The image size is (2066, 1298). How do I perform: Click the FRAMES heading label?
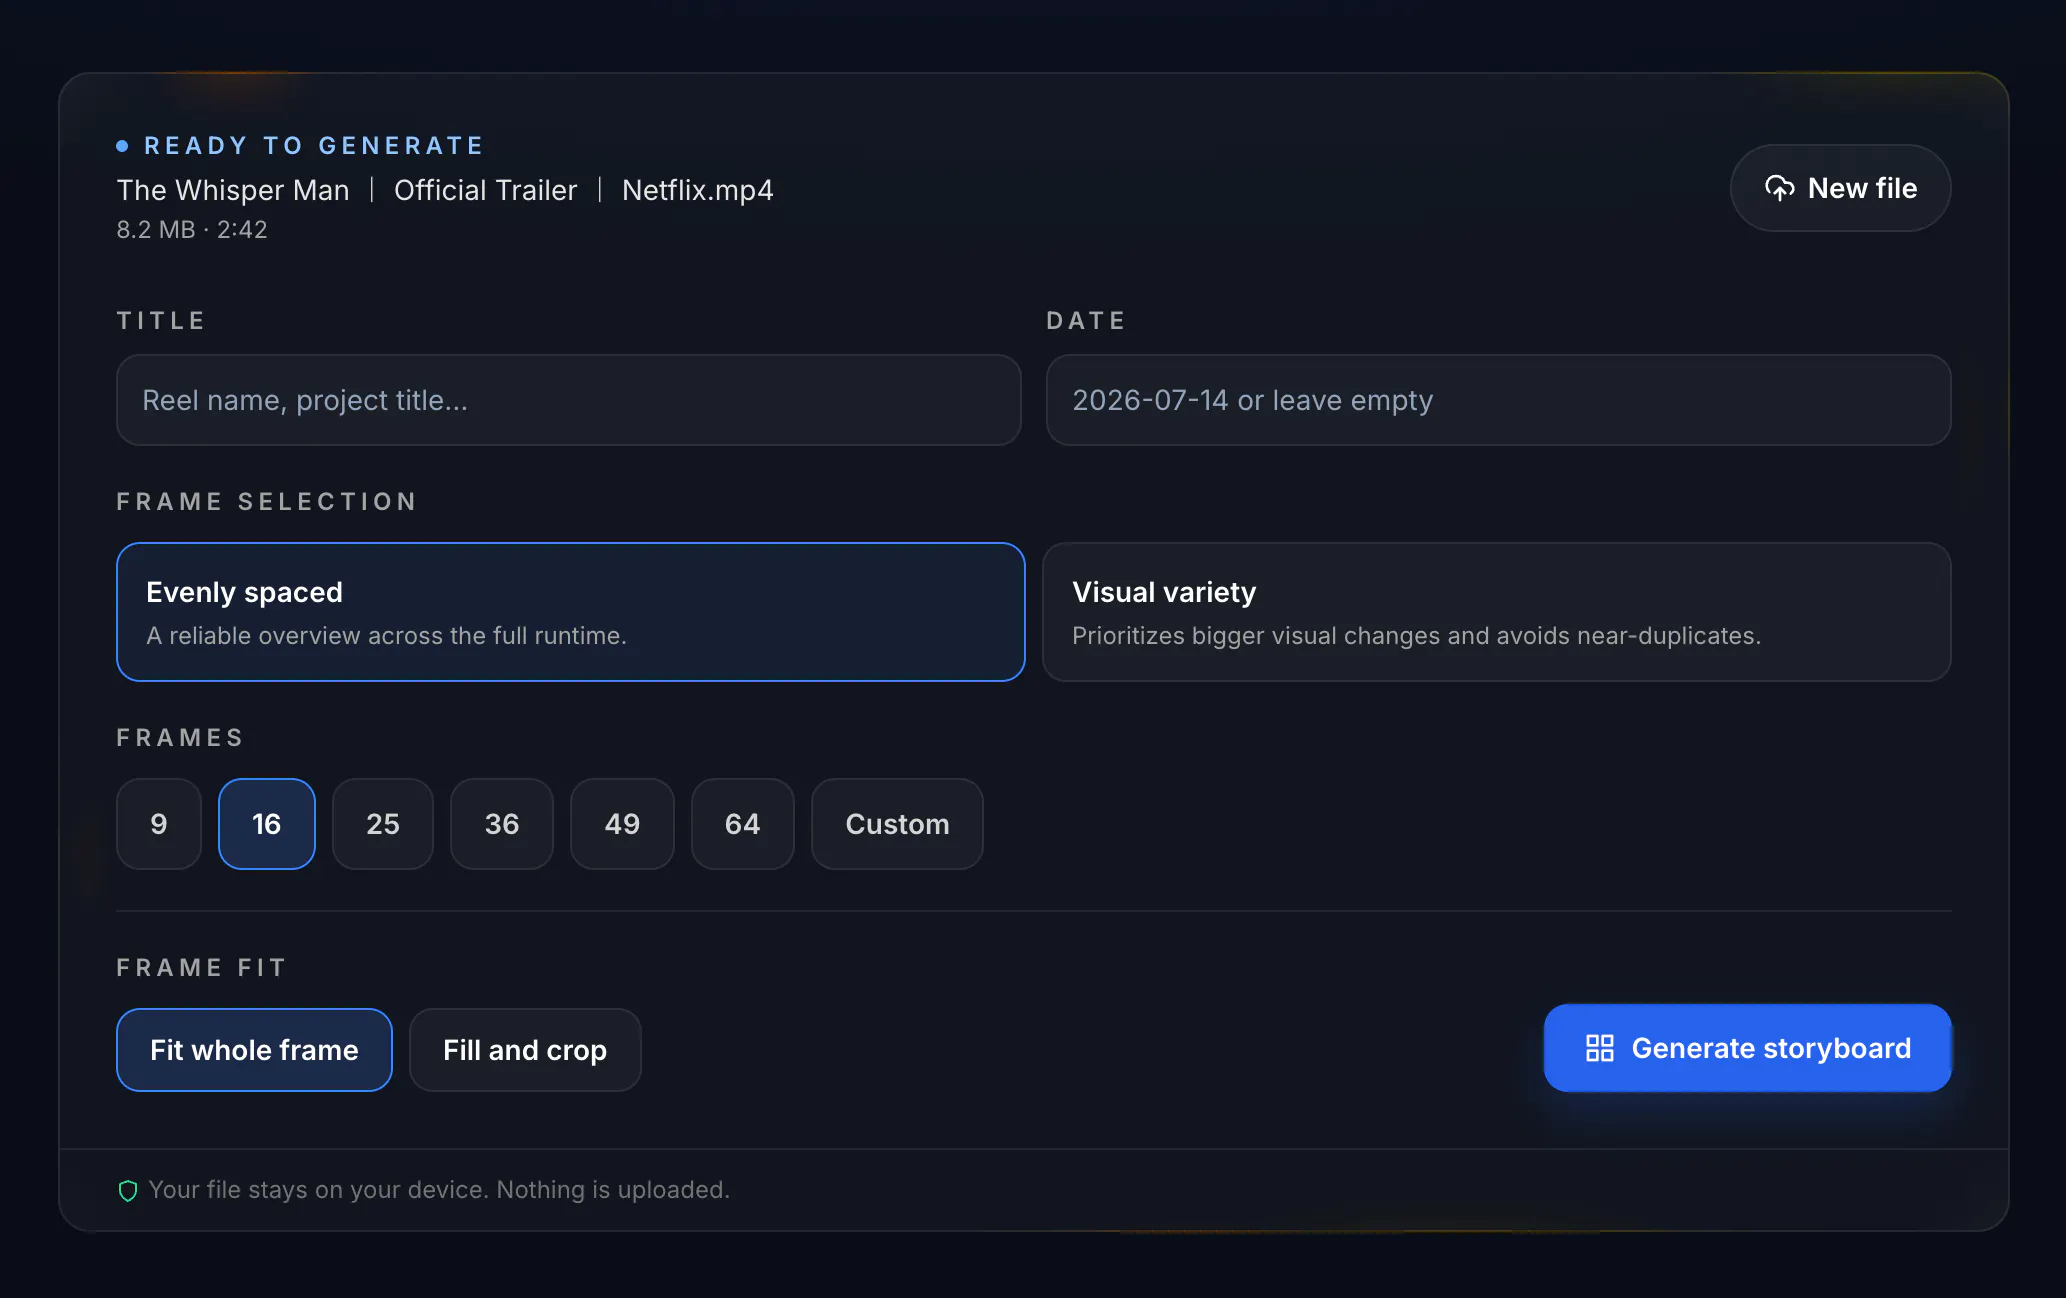click(180, 738)
